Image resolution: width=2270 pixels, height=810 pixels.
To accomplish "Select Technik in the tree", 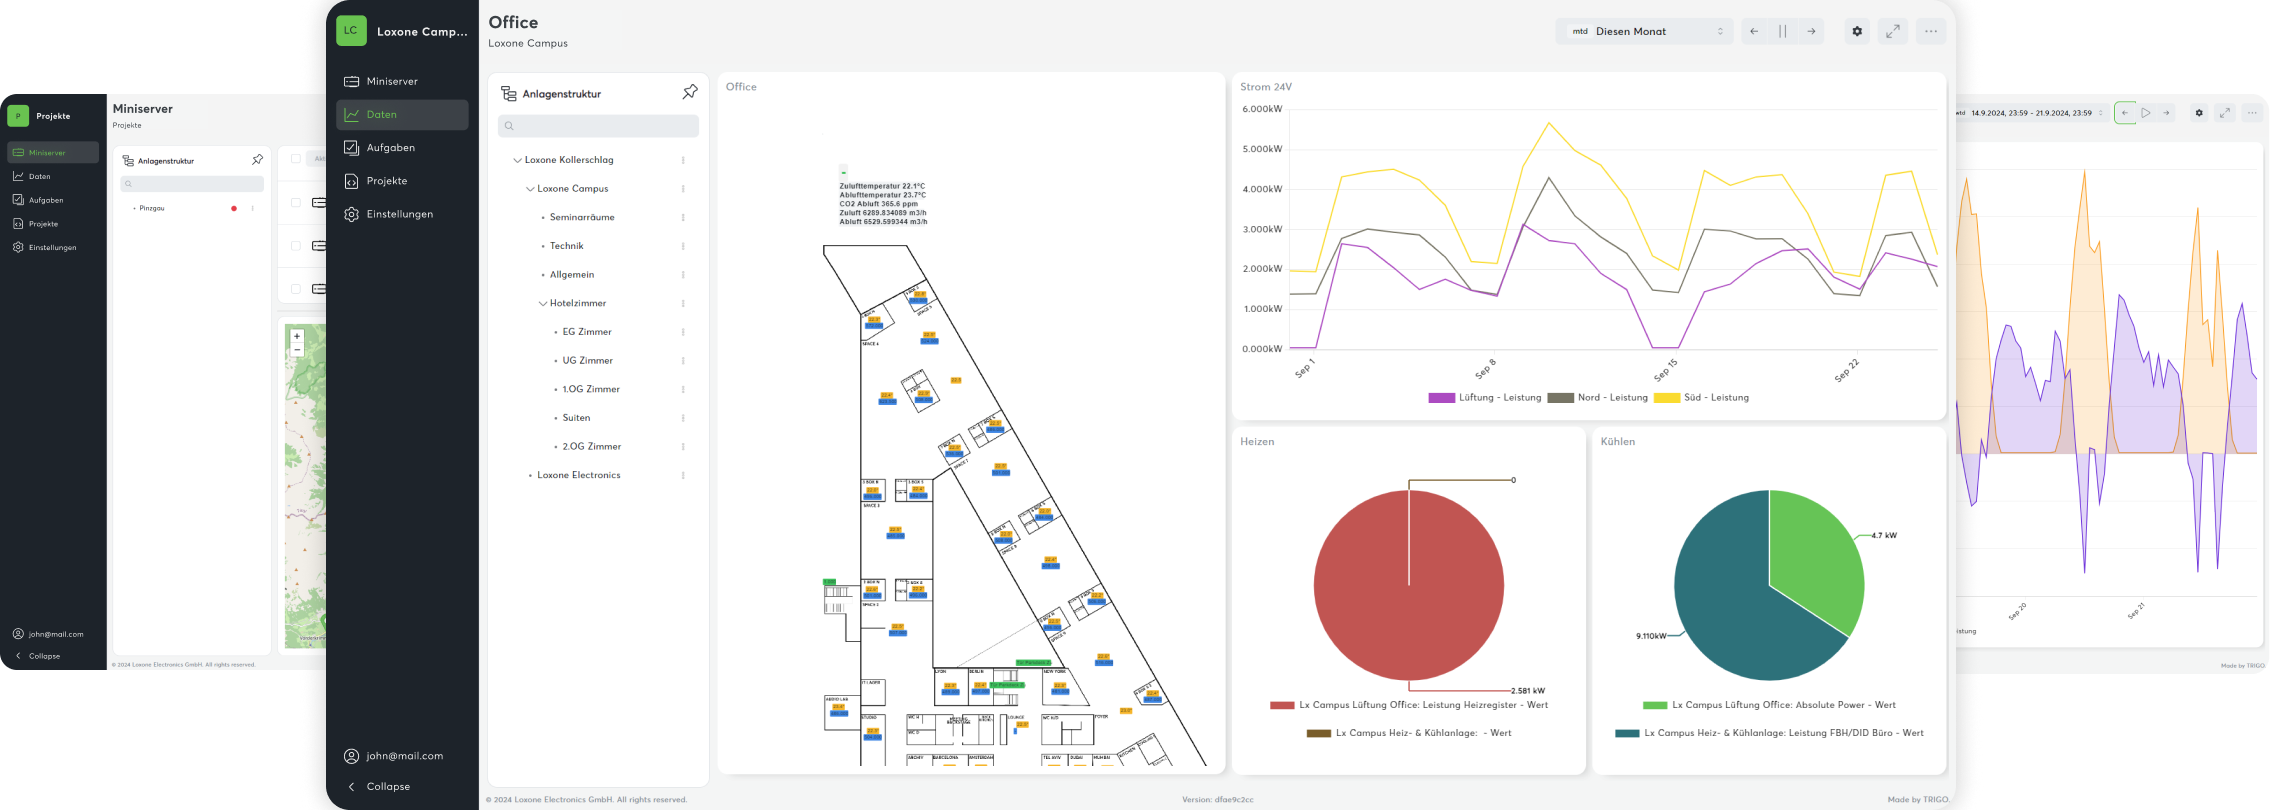I will click(x=566, y=246).
